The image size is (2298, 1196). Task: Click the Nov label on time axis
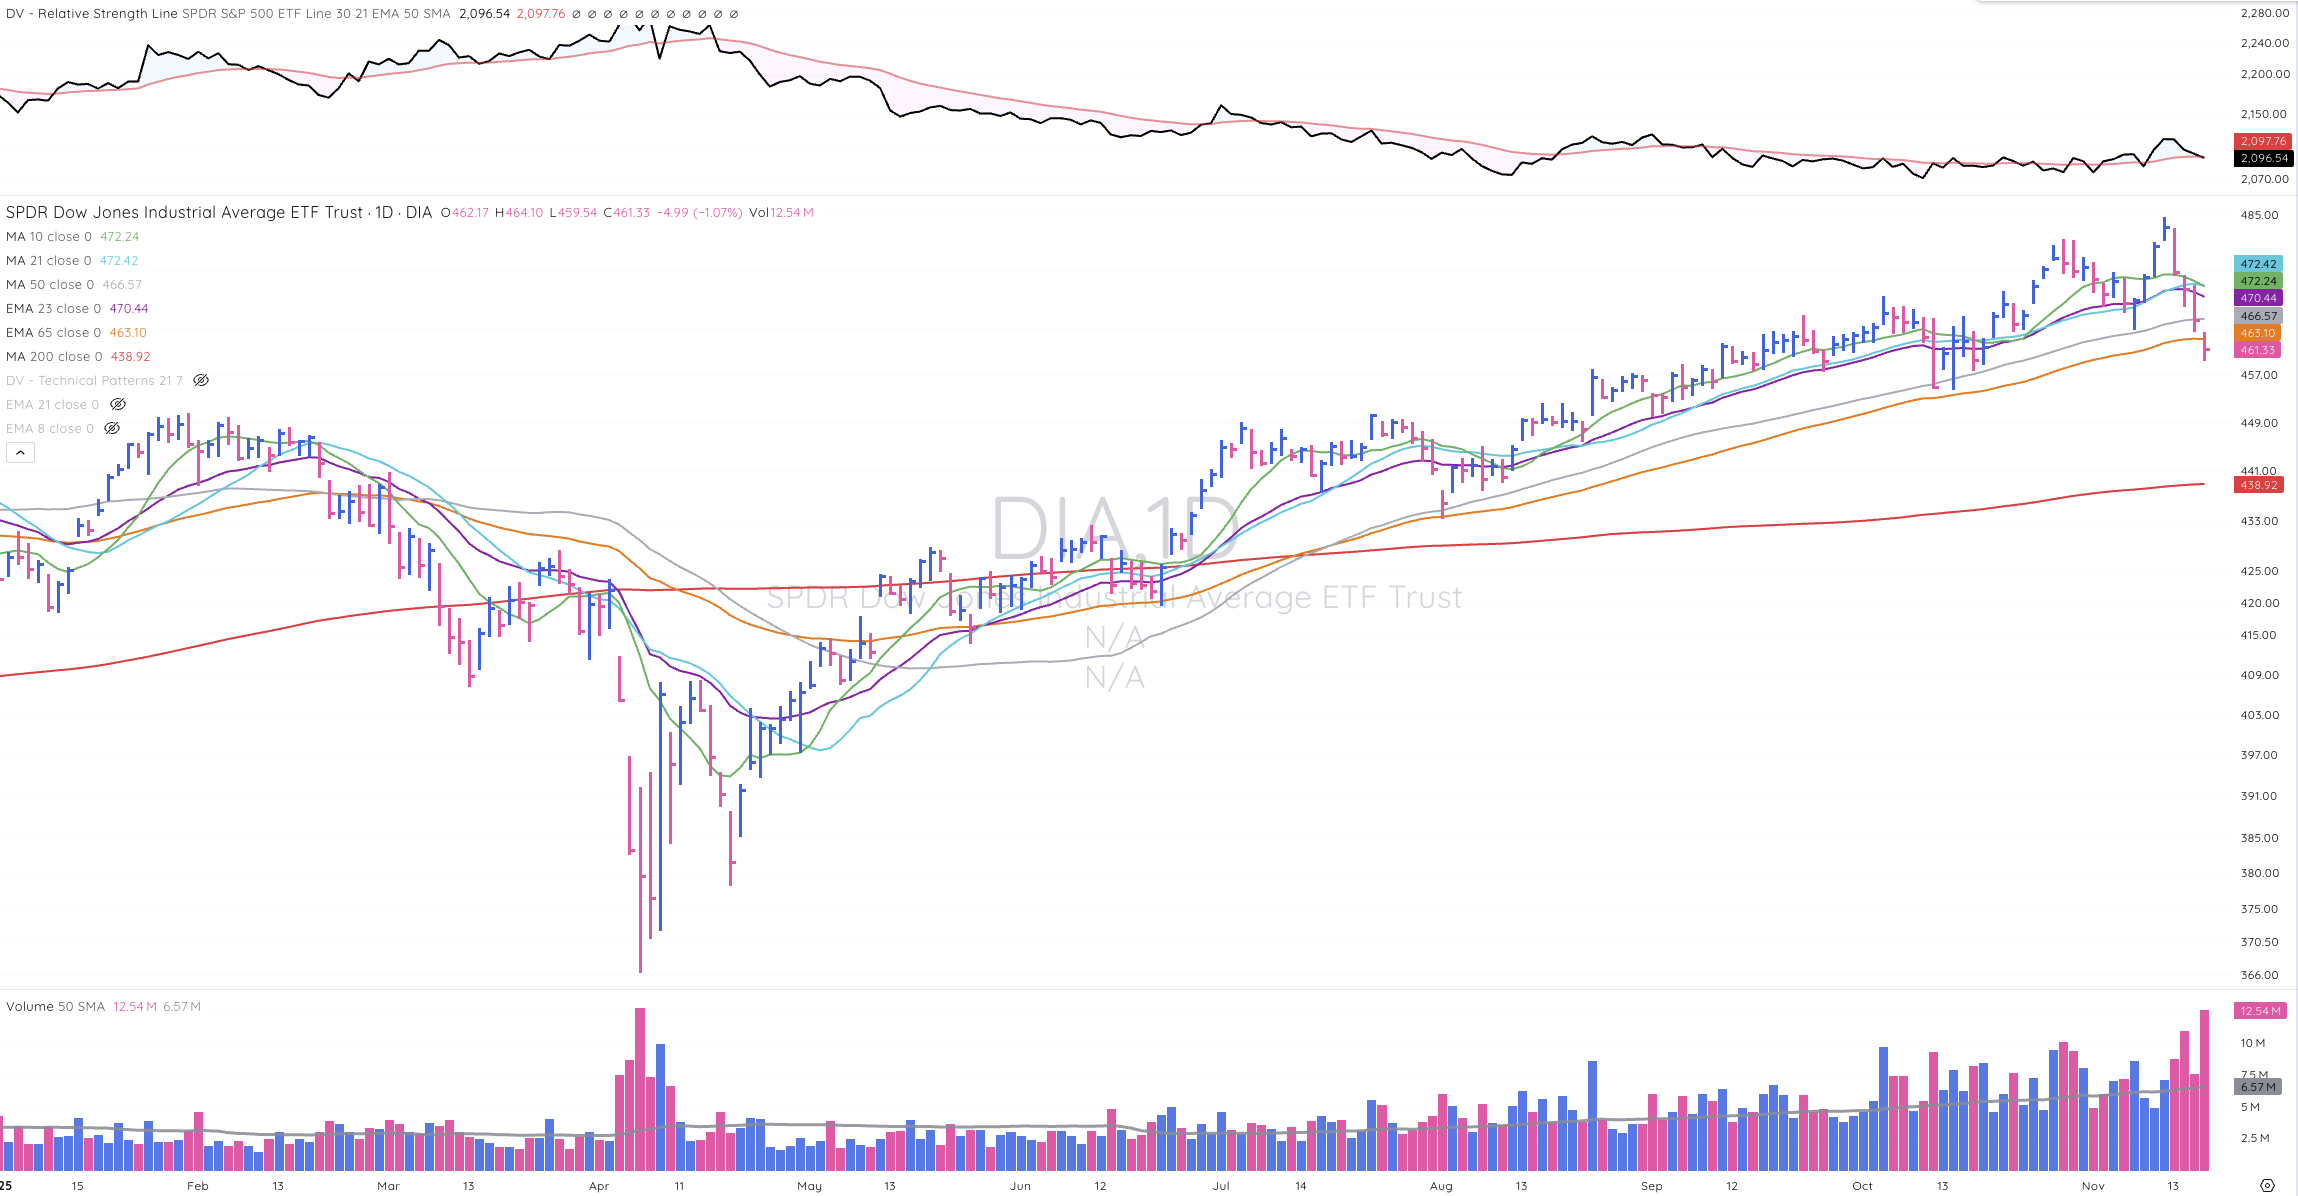(2092, 1186)
